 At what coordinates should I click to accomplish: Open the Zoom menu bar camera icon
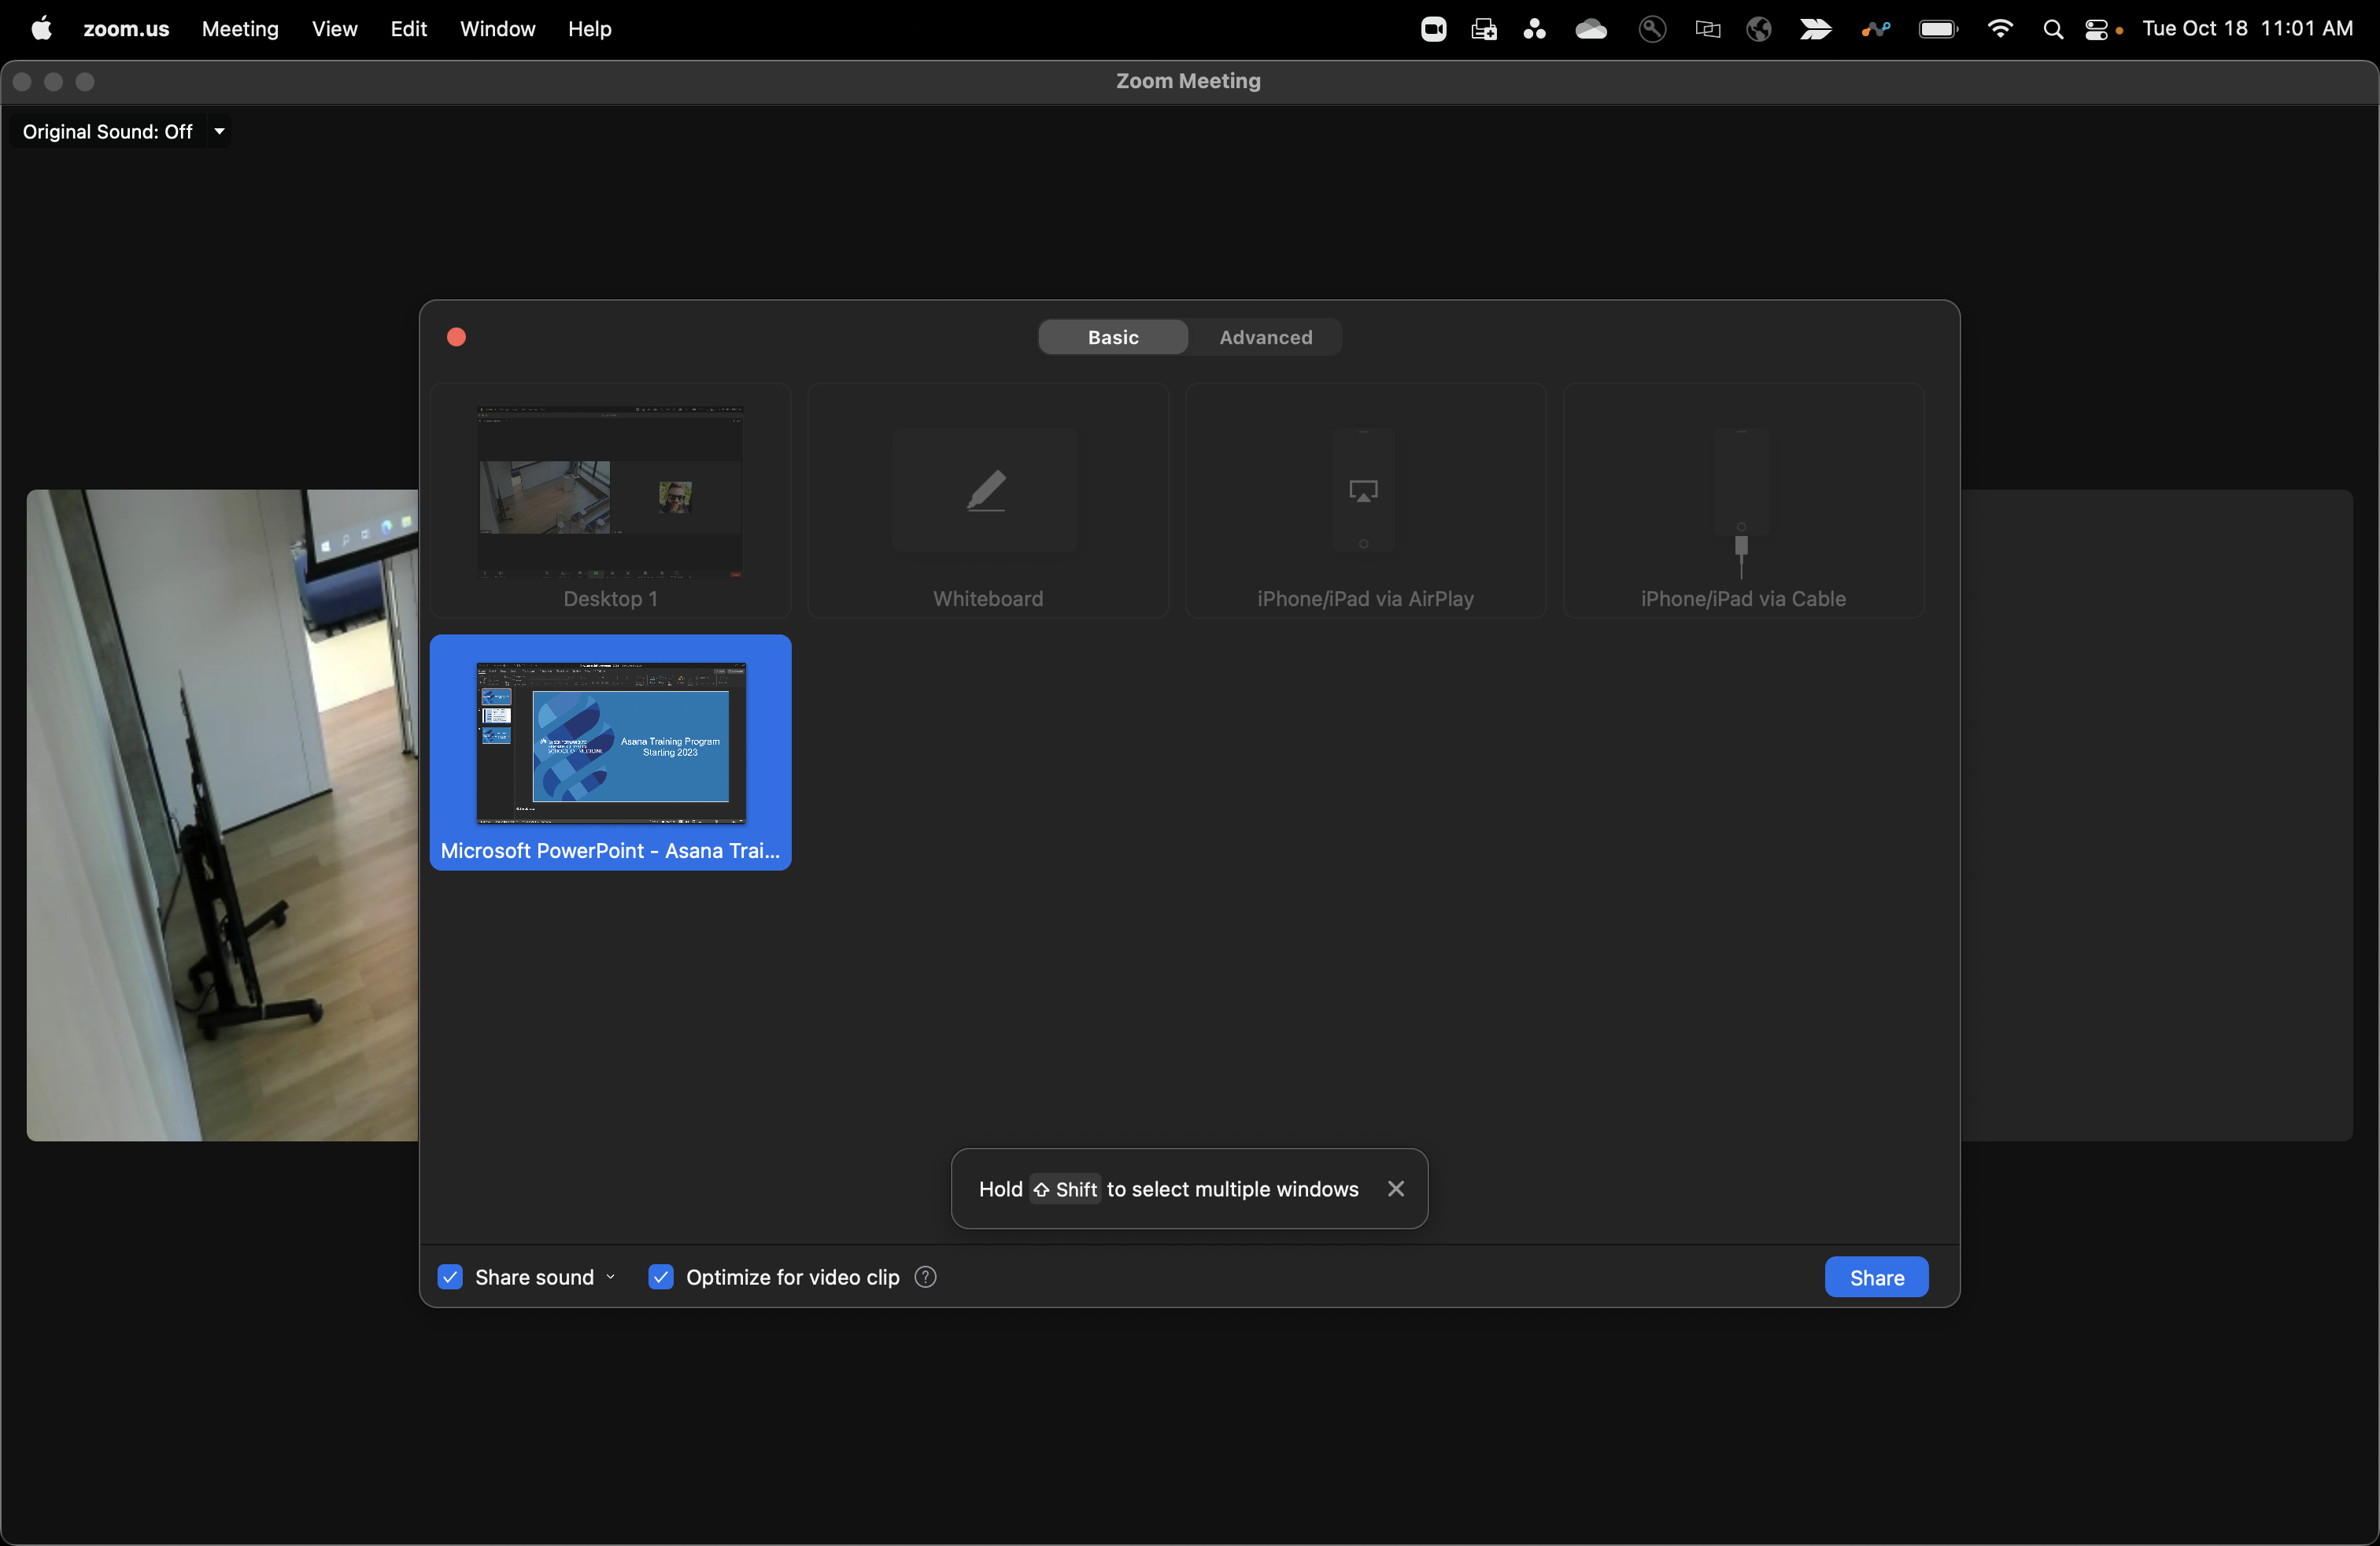pos(1433,29)
